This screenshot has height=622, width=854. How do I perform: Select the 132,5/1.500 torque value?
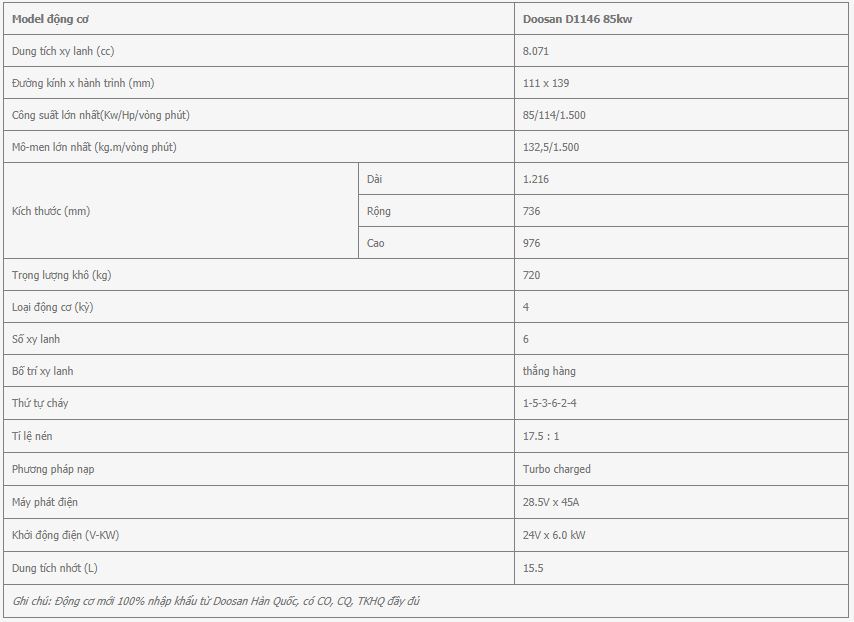click(x=551, y=147)
